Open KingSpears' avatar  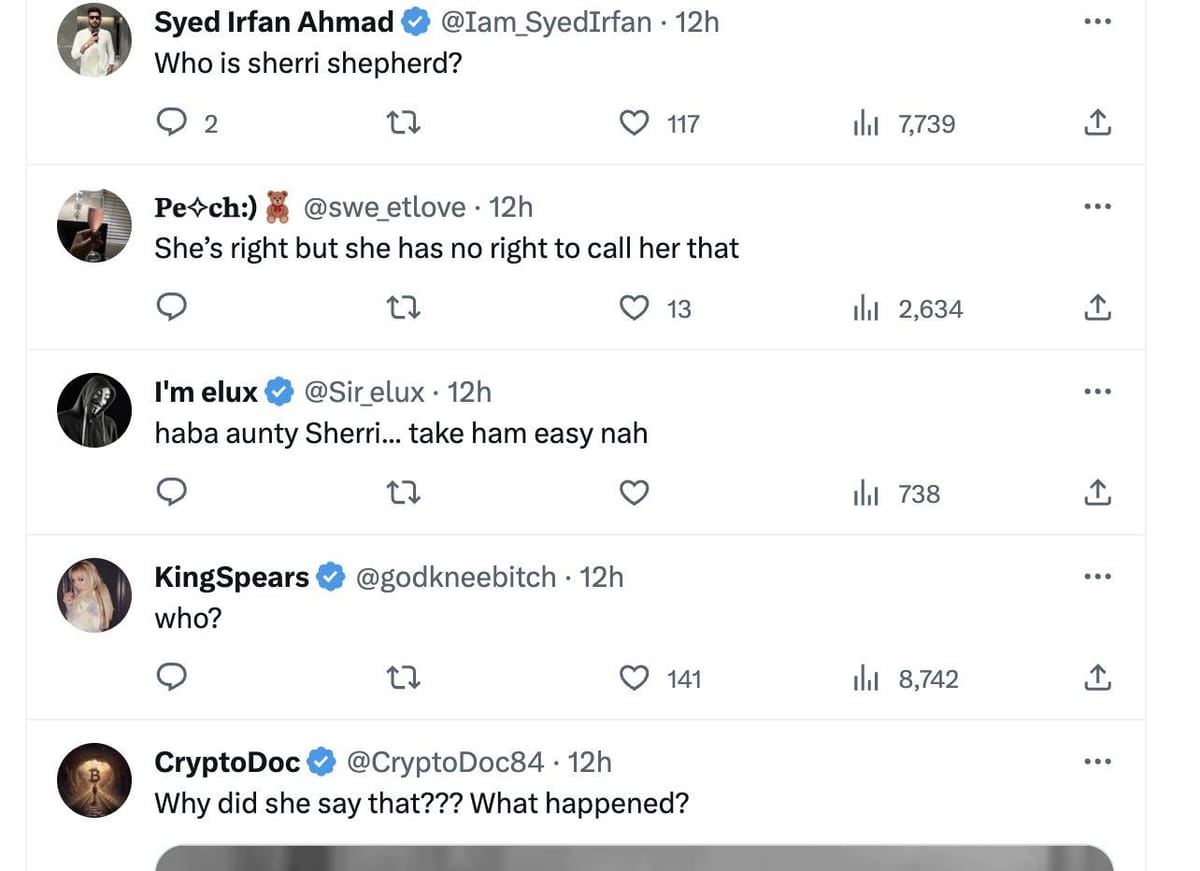tap(94, 594)
